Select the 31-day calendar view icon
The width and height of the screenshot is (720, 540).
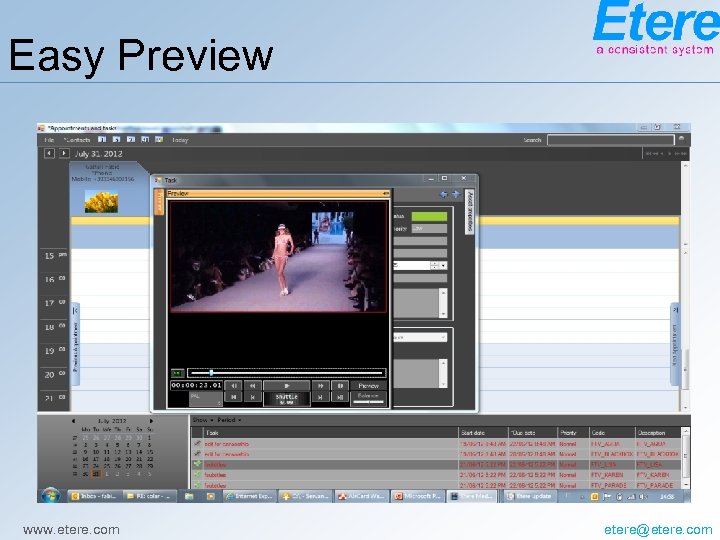145,139
